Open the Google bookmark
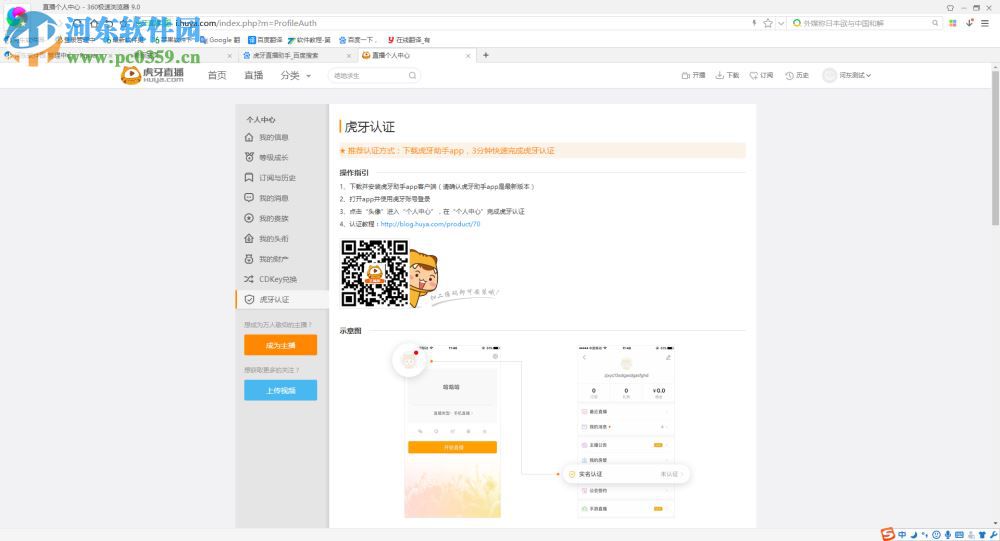This screenshot has width=1000, height=541. tap(220, 40)
